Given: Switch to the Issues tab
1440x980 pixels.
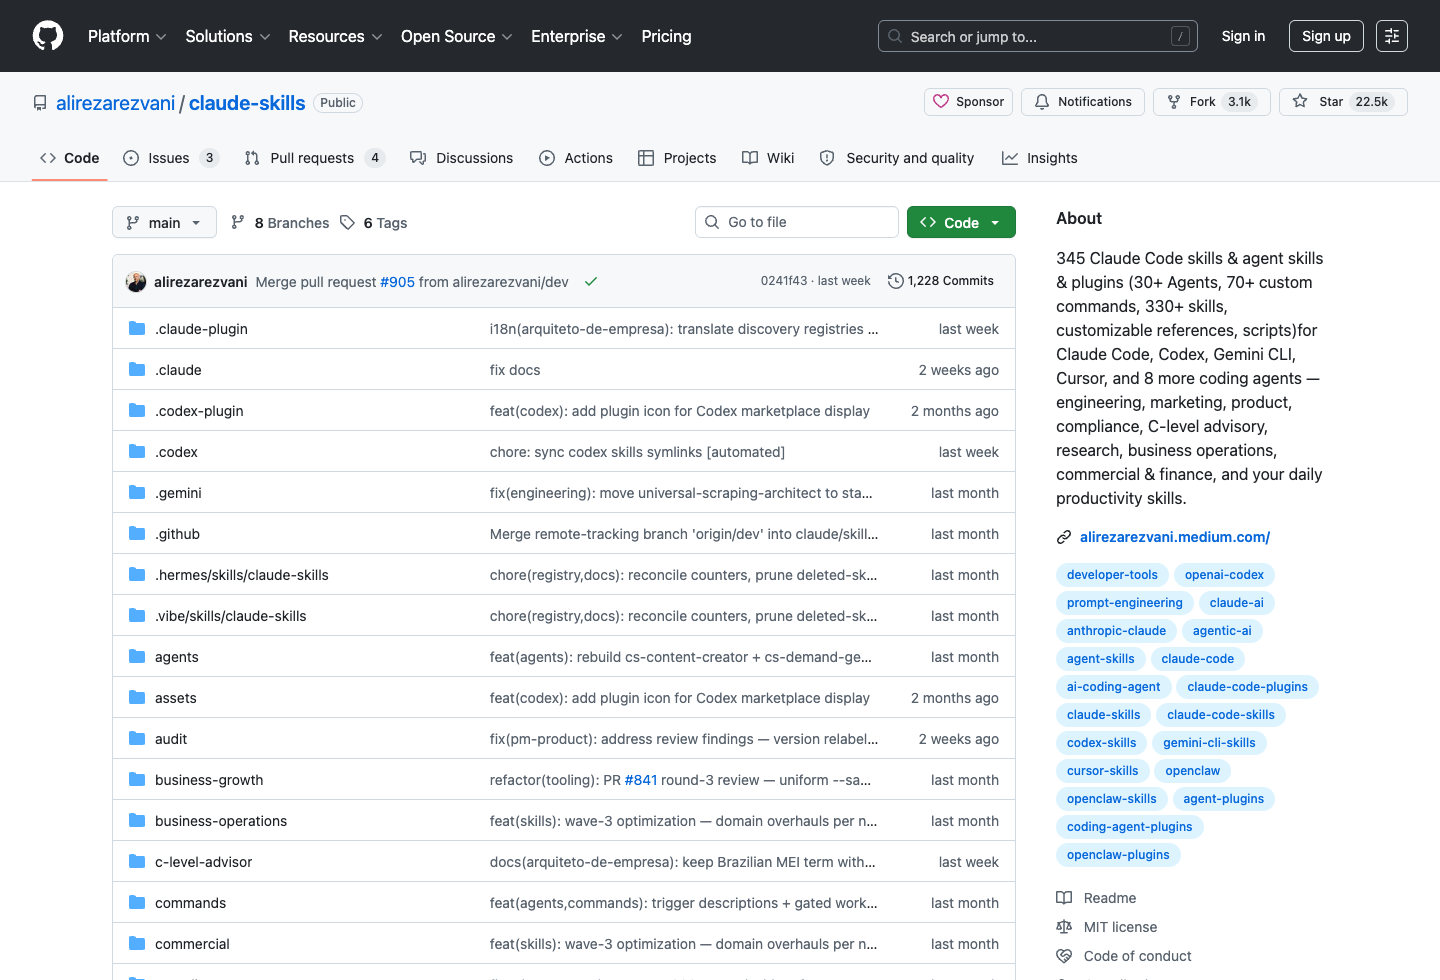Looking at the screenshot, I should [x=170, y=158].
